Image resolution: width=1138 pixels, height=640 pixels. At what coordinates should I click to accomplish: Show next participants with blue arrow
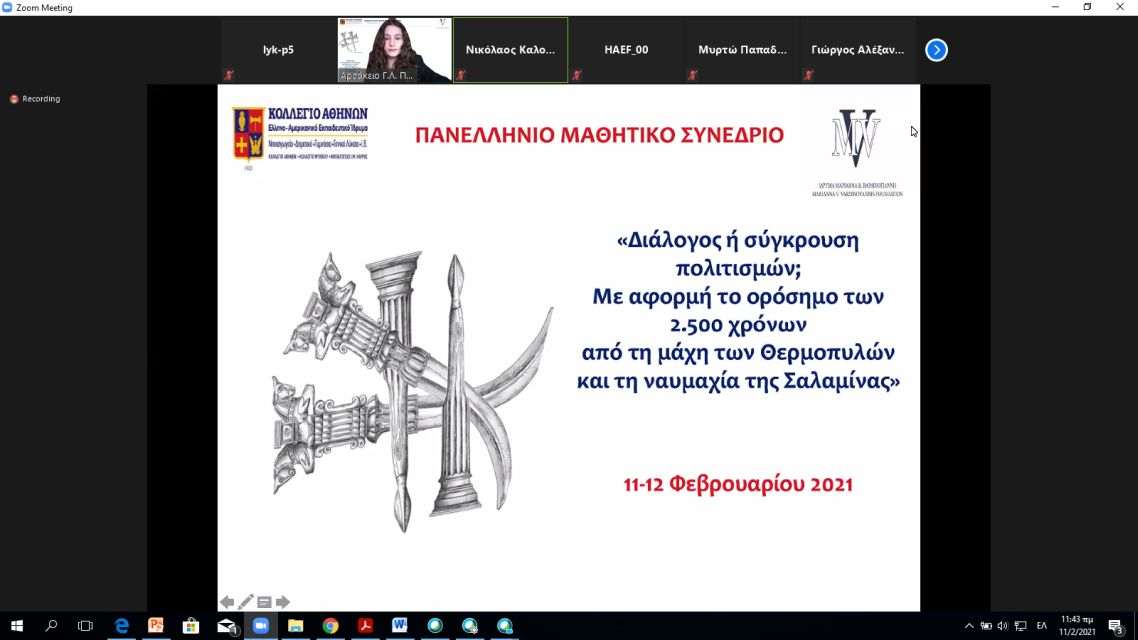point(936,50)
